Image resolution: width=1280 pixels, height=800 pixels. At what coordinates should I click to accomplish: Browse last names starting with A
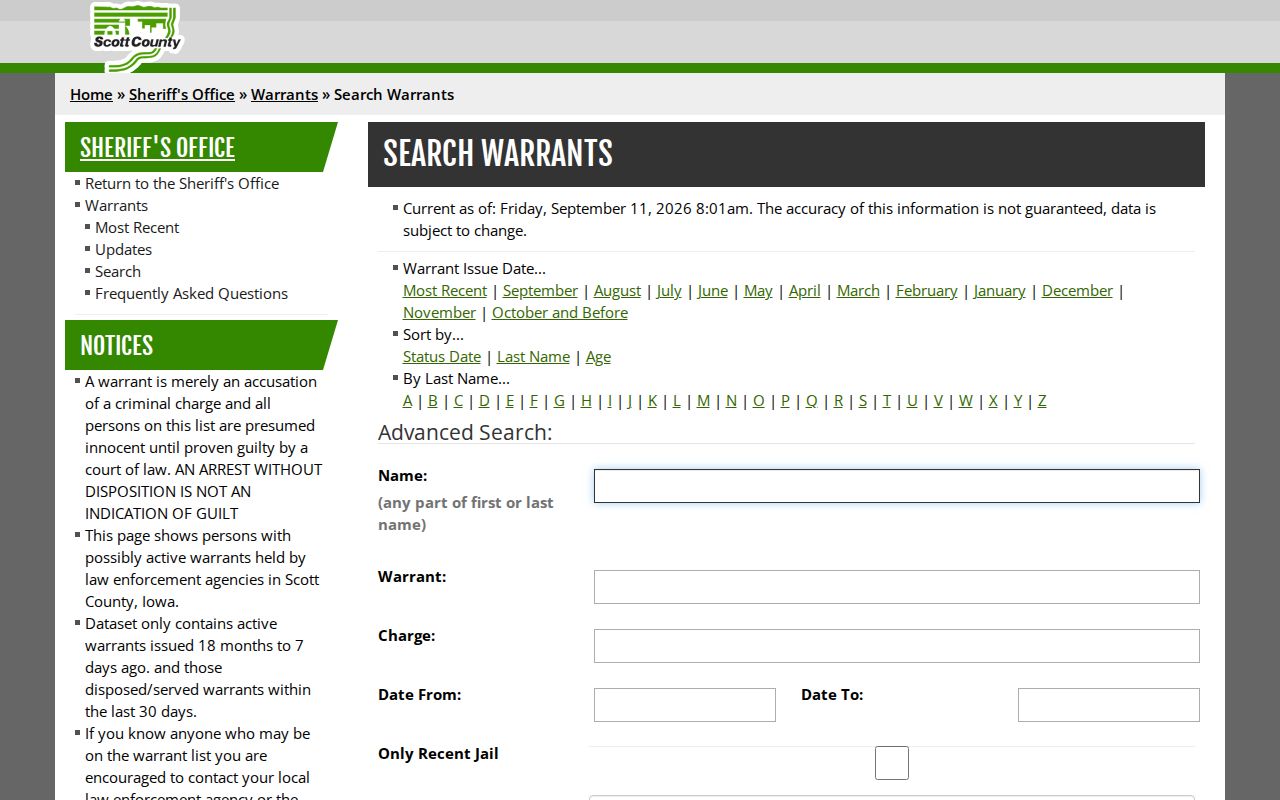[x=407, y=400]
